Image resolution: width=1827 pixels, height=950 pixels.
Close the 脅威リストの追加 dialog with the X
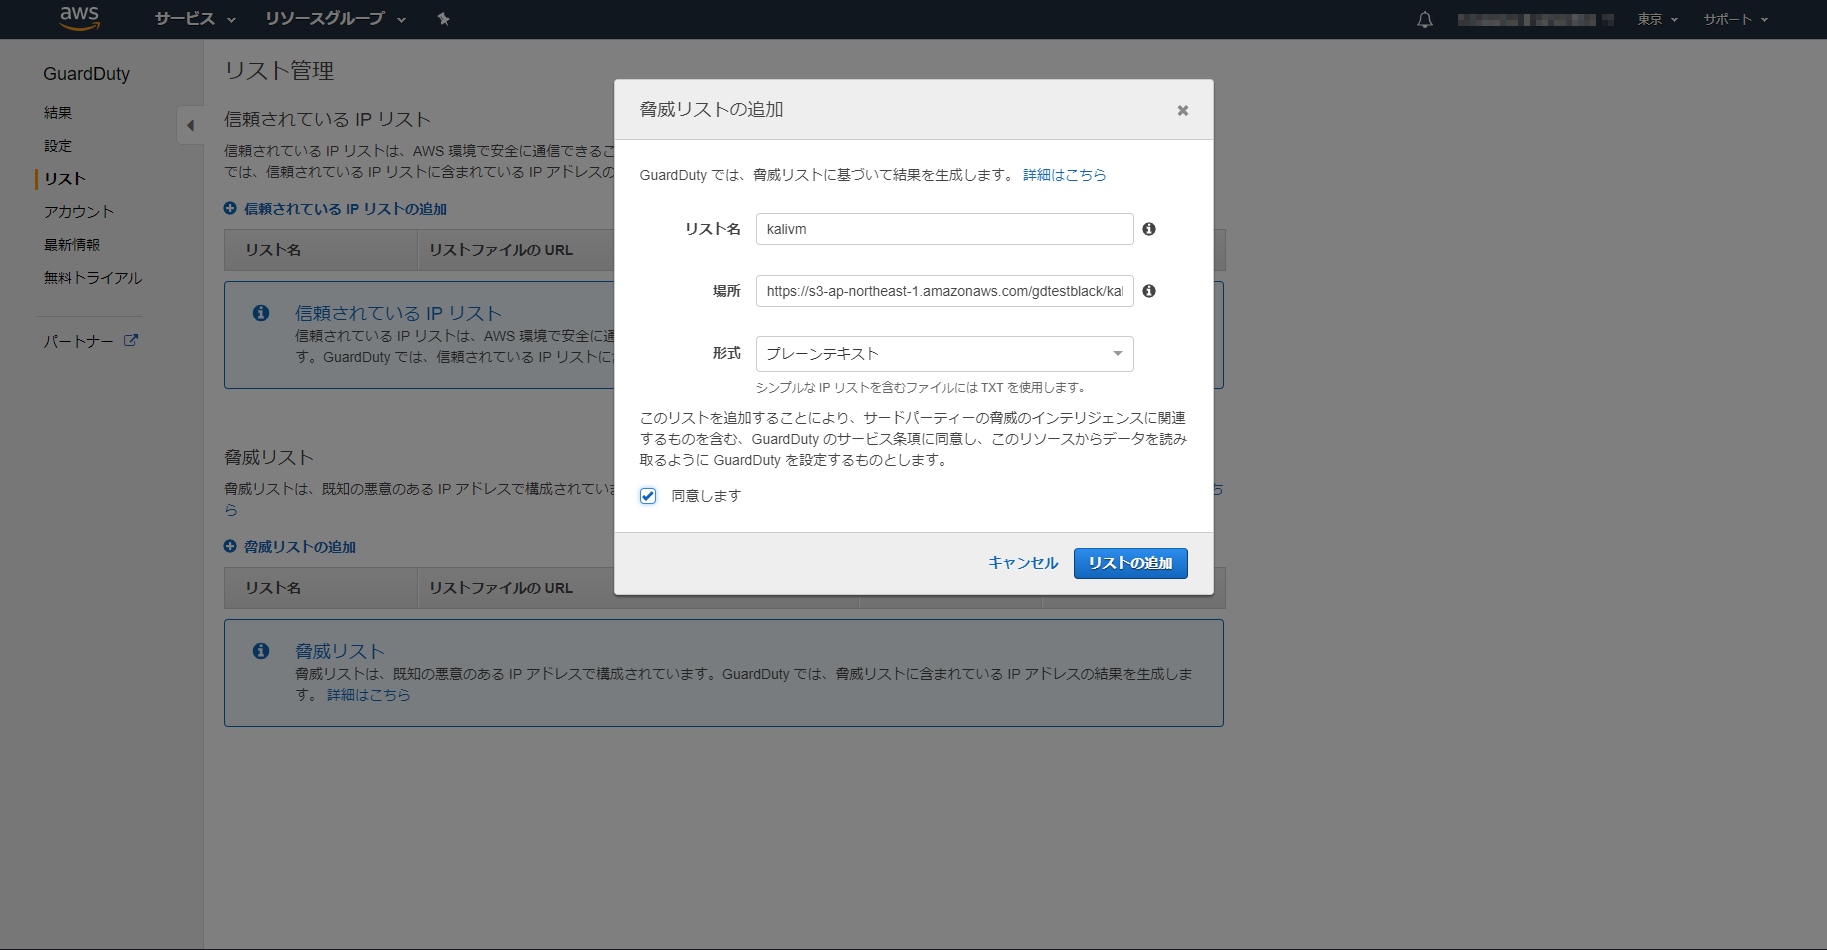tap(1182, 110)
